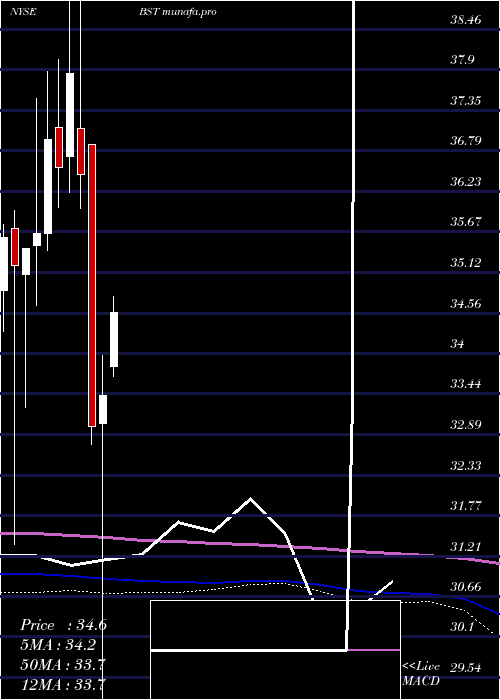Image resolution: width=500 pixels, height=700 pixels.
Task: Select the 38.46 price axis label
Action: click(466, 20)
